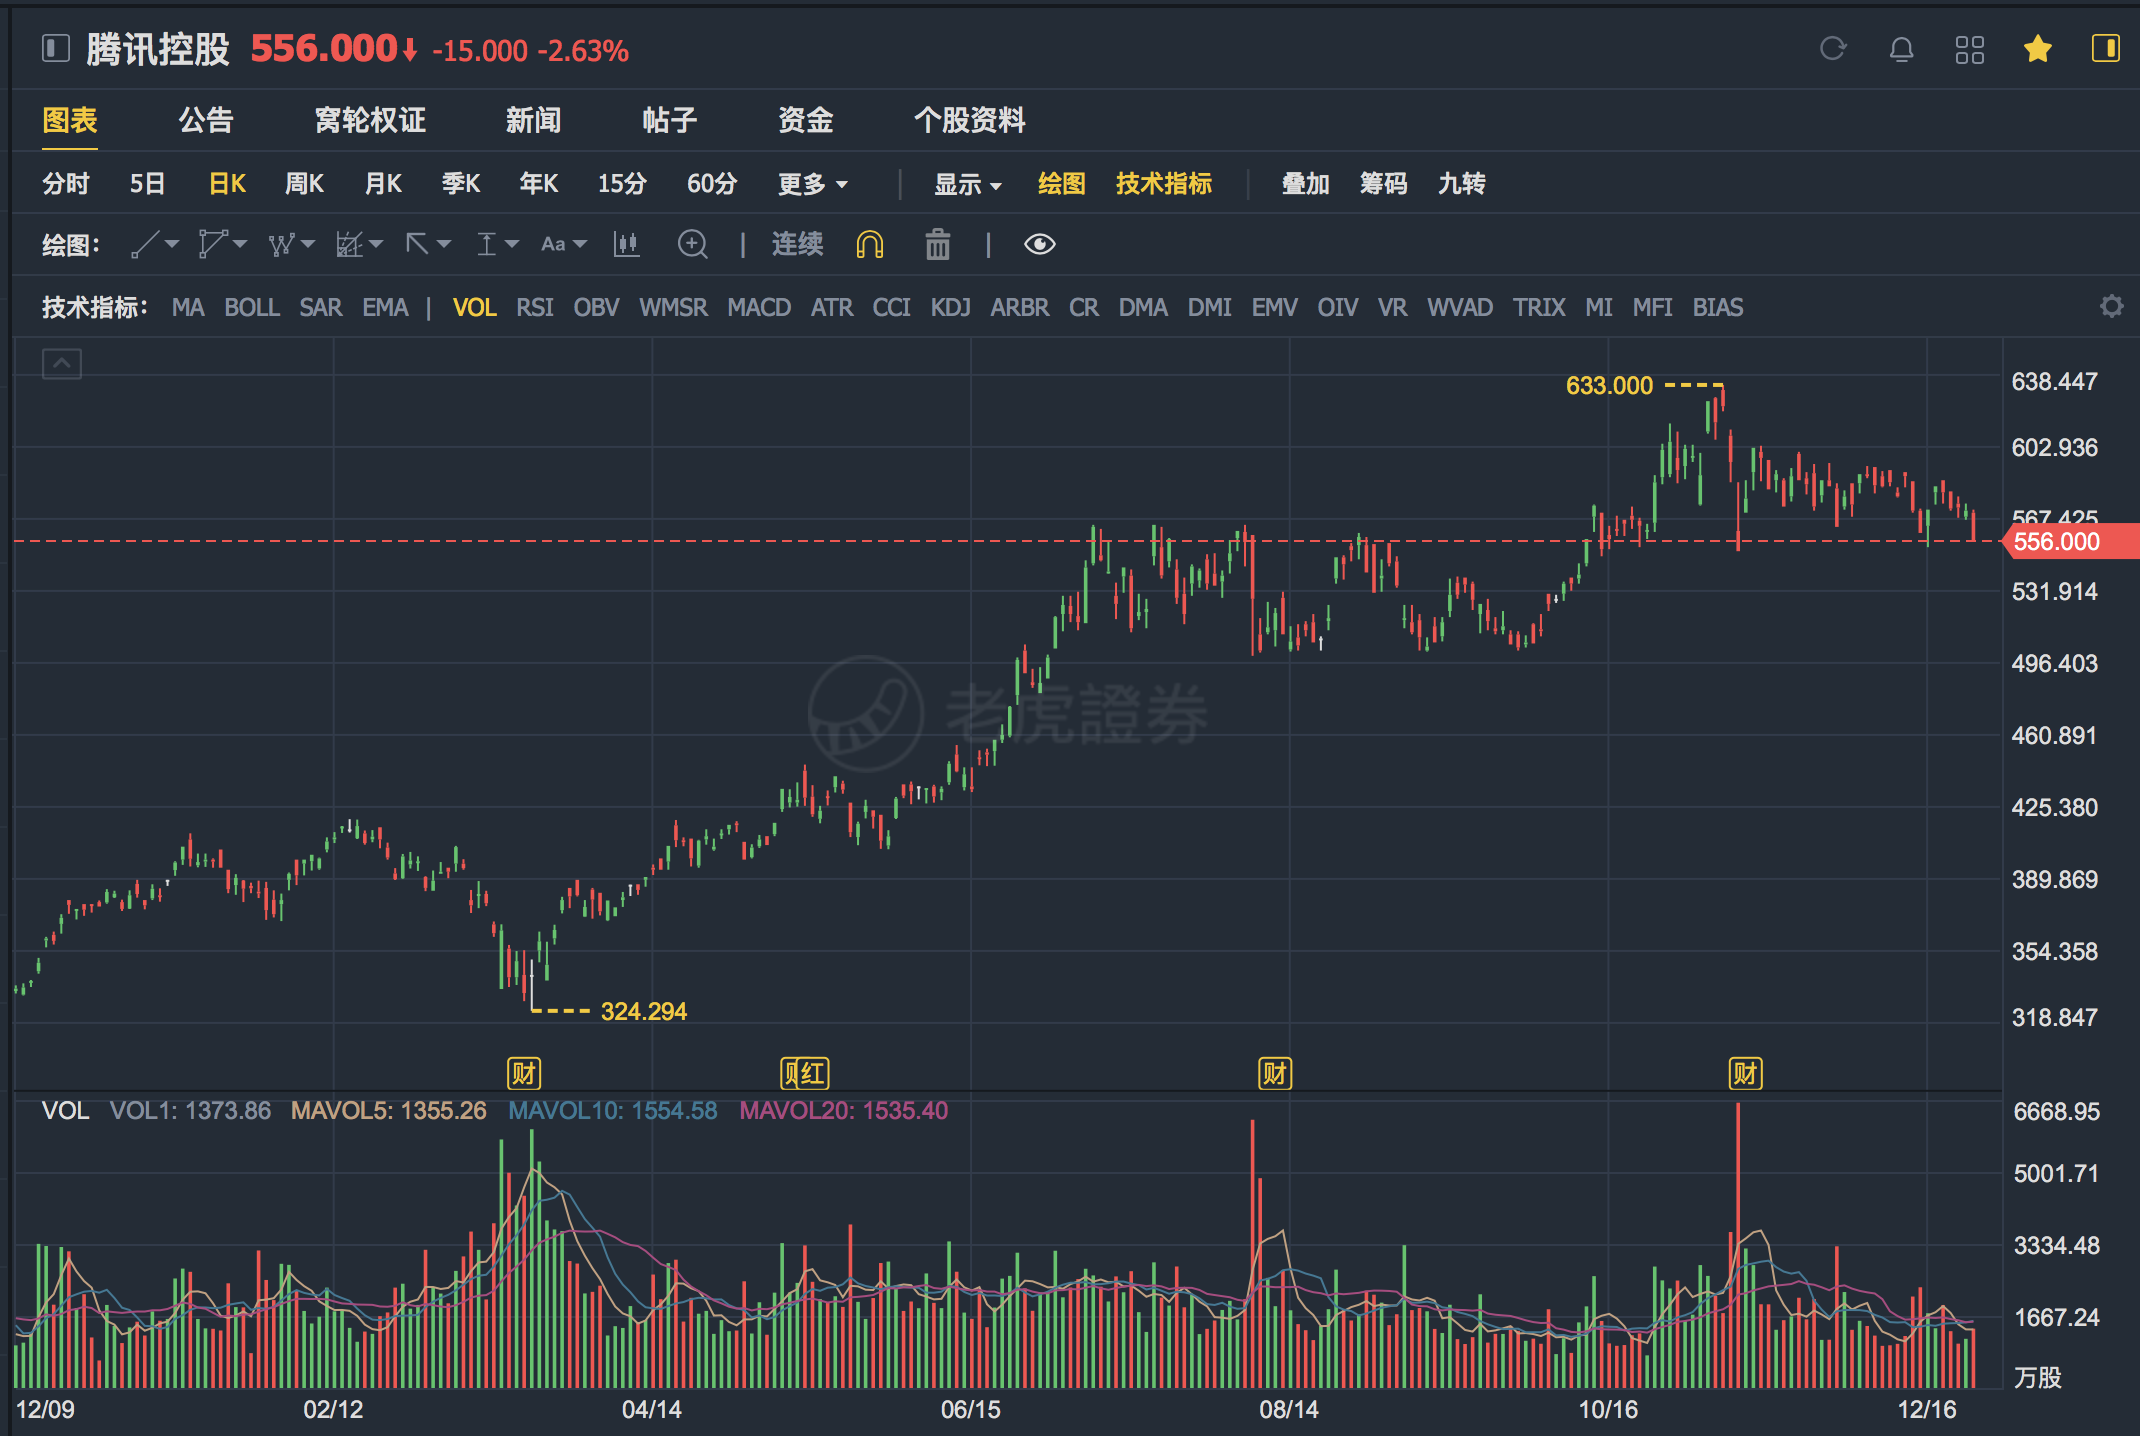Click the zoom-in magnifier tool
The image size is (2140, 1436).
[692, 244]
